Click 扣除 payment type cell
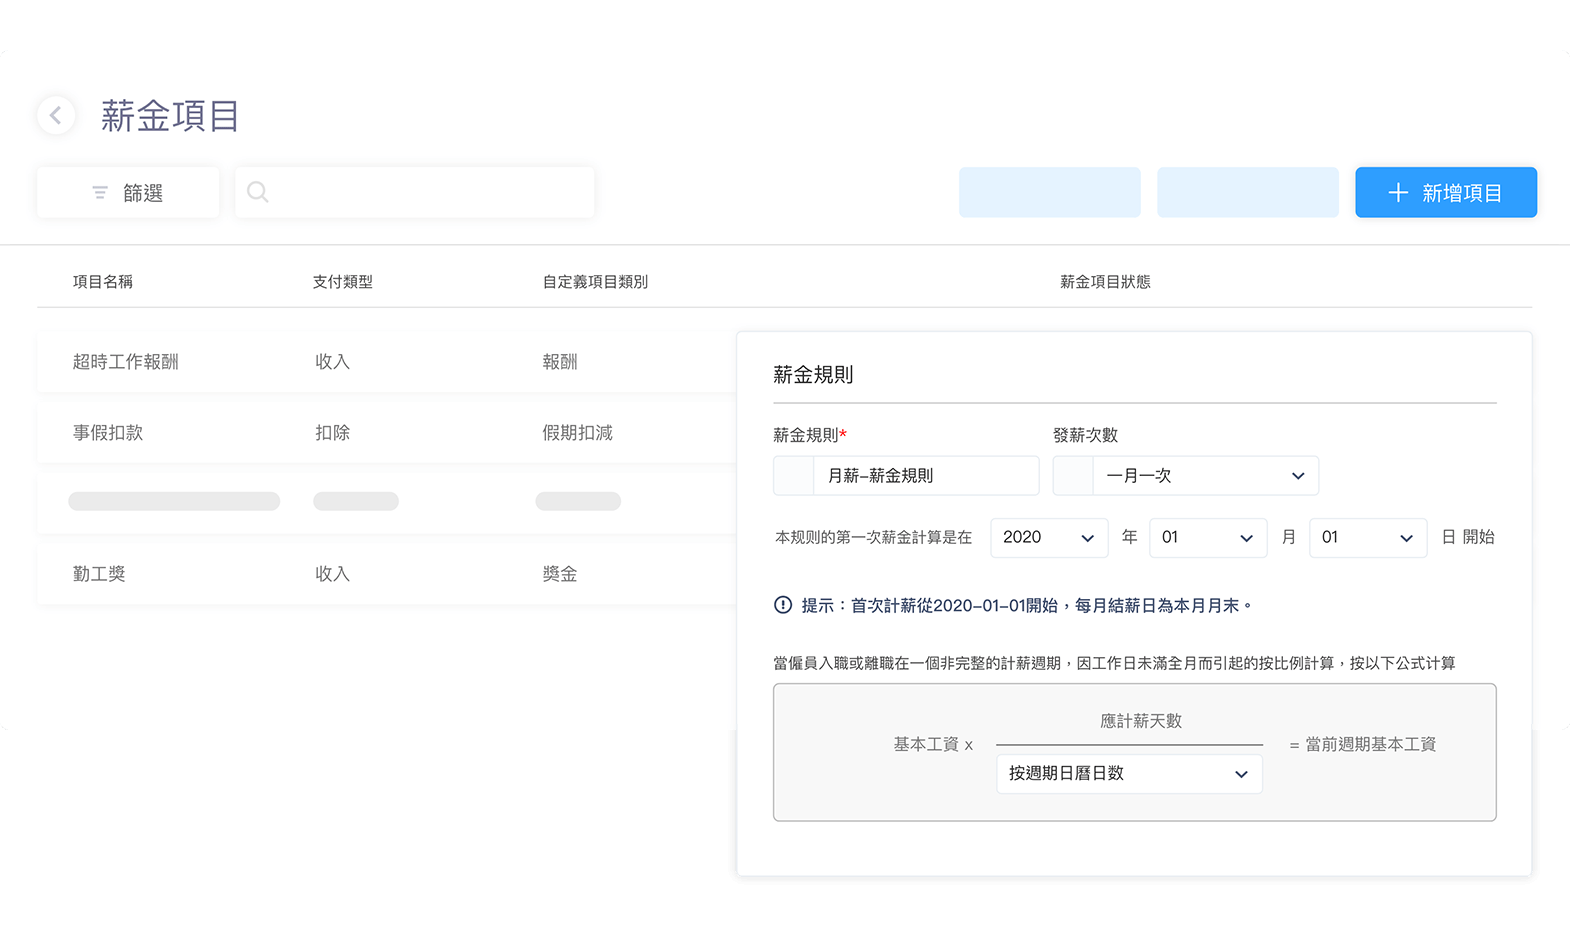The height and width of the screenshot is (936, 1570). pyautogui.click(x=332, y=433)
